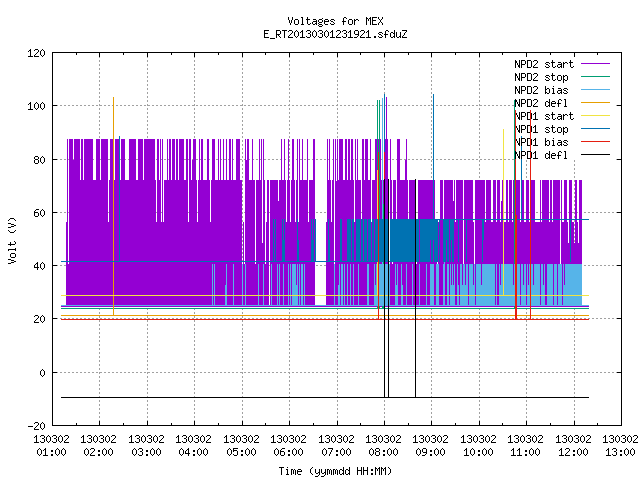640x480 pixels.
Task: Click the x-axis tick 130302 05:00
Action: 241,445
